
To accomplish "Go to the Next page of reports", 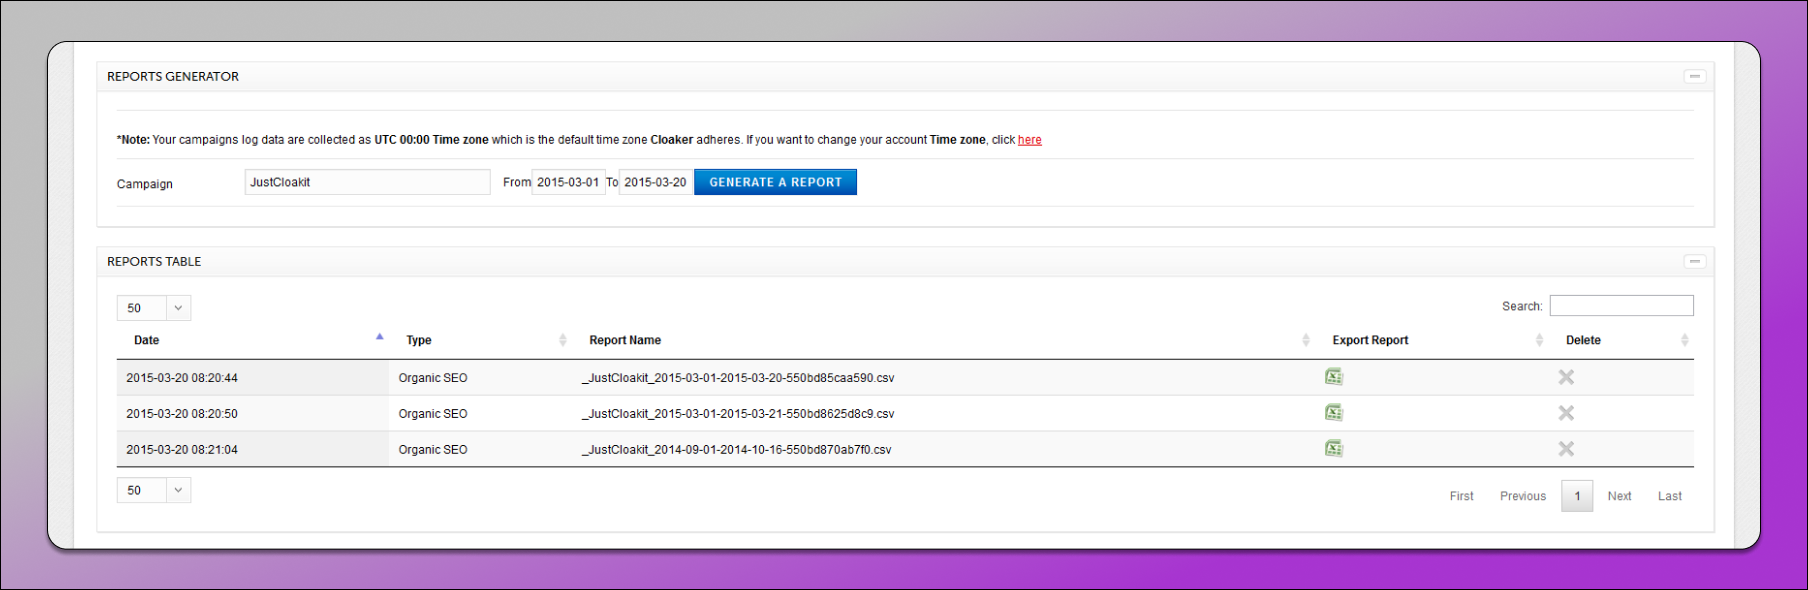I will [x=1619, y=496].
